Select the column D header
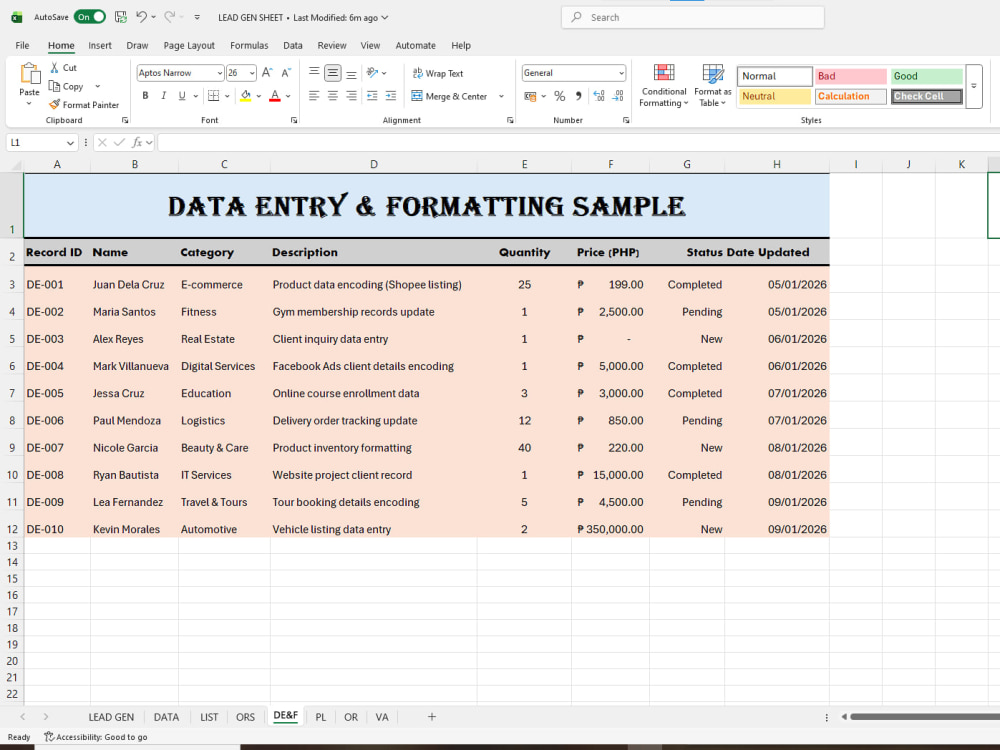Viewport: 1000px width, 750px height. pos(374,165)
